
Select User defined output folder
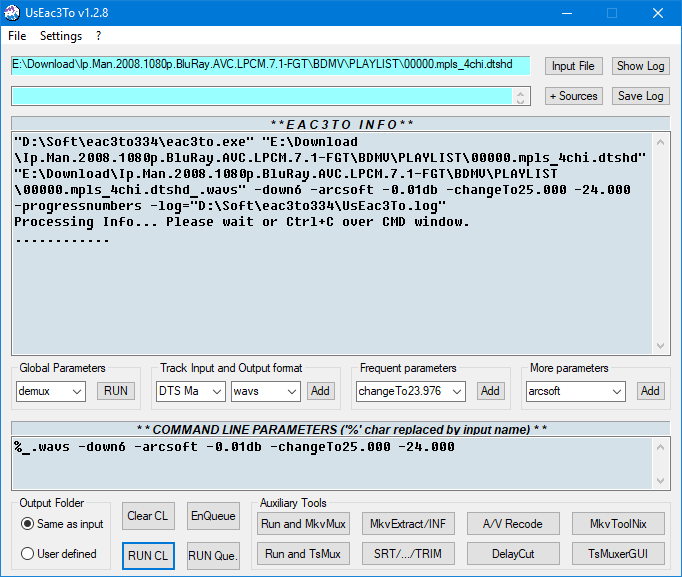coord(59,554)
